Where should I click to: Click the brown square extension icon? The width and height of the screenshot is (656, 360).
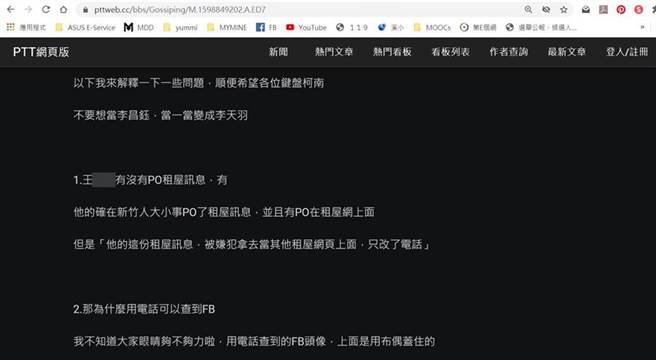pos(603,9)
